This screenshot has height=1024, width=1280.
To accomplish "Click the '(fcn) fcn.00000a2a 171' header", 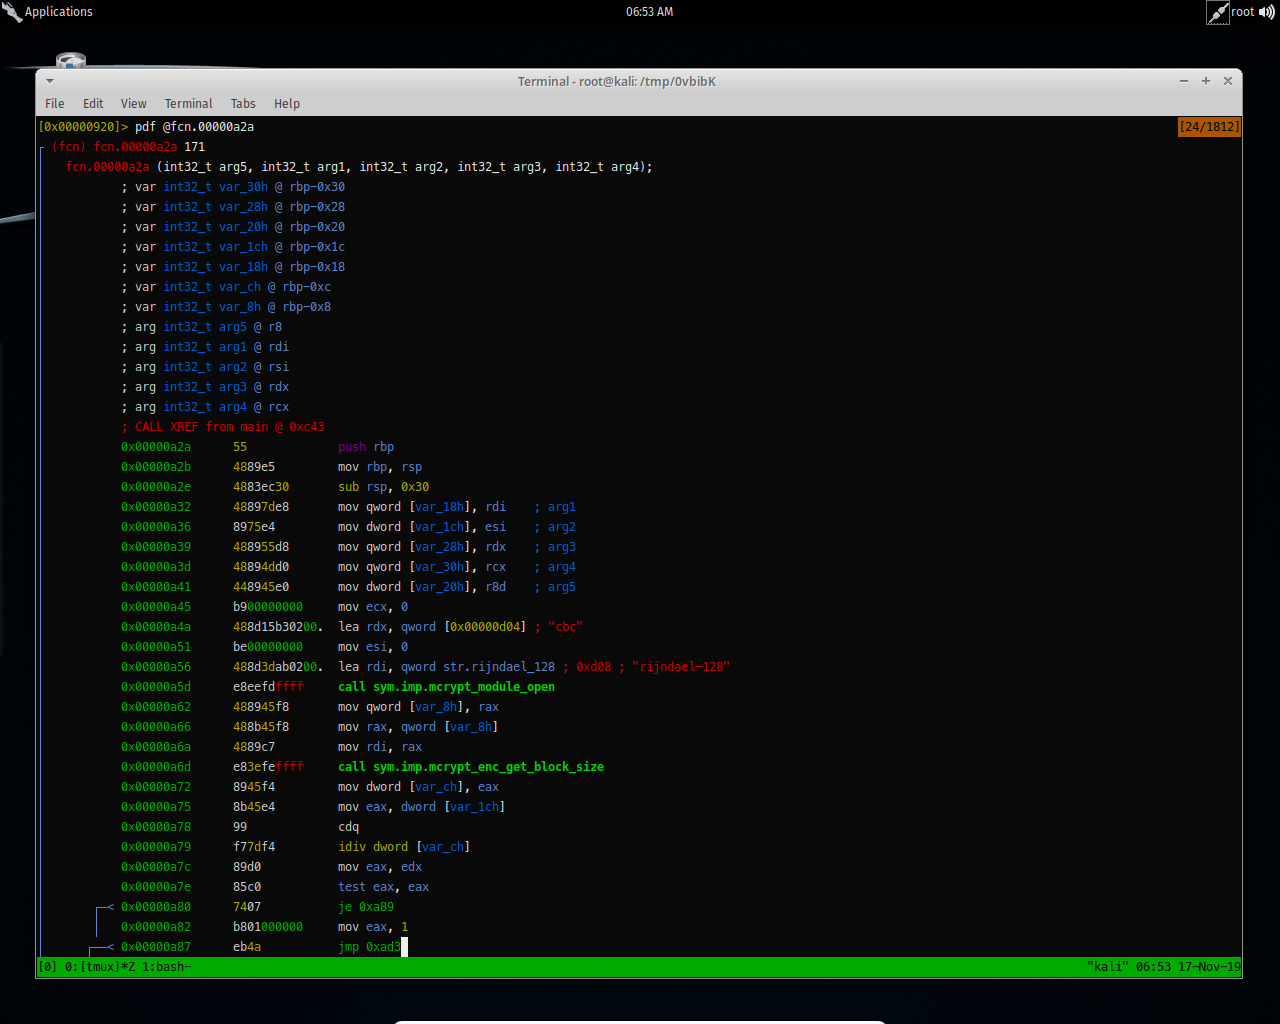I will tap(129, 147).
